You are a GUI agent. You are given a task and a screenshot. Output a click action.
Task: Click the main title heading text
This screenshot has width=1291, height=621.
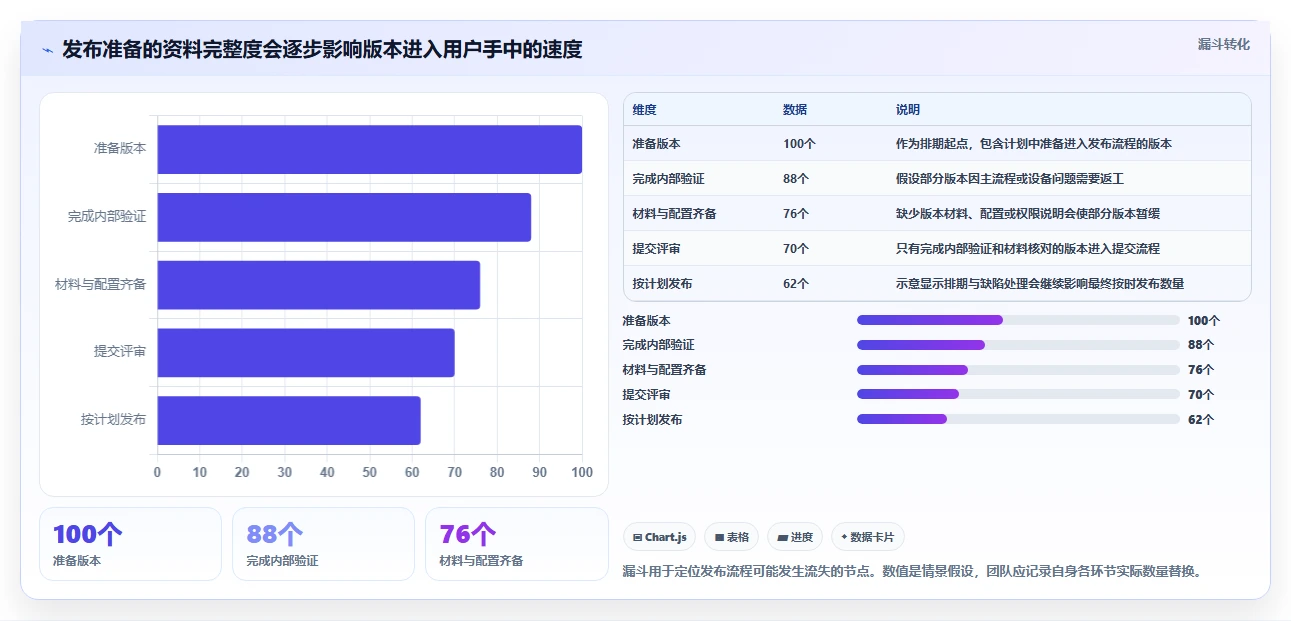(x=322, y=49)
